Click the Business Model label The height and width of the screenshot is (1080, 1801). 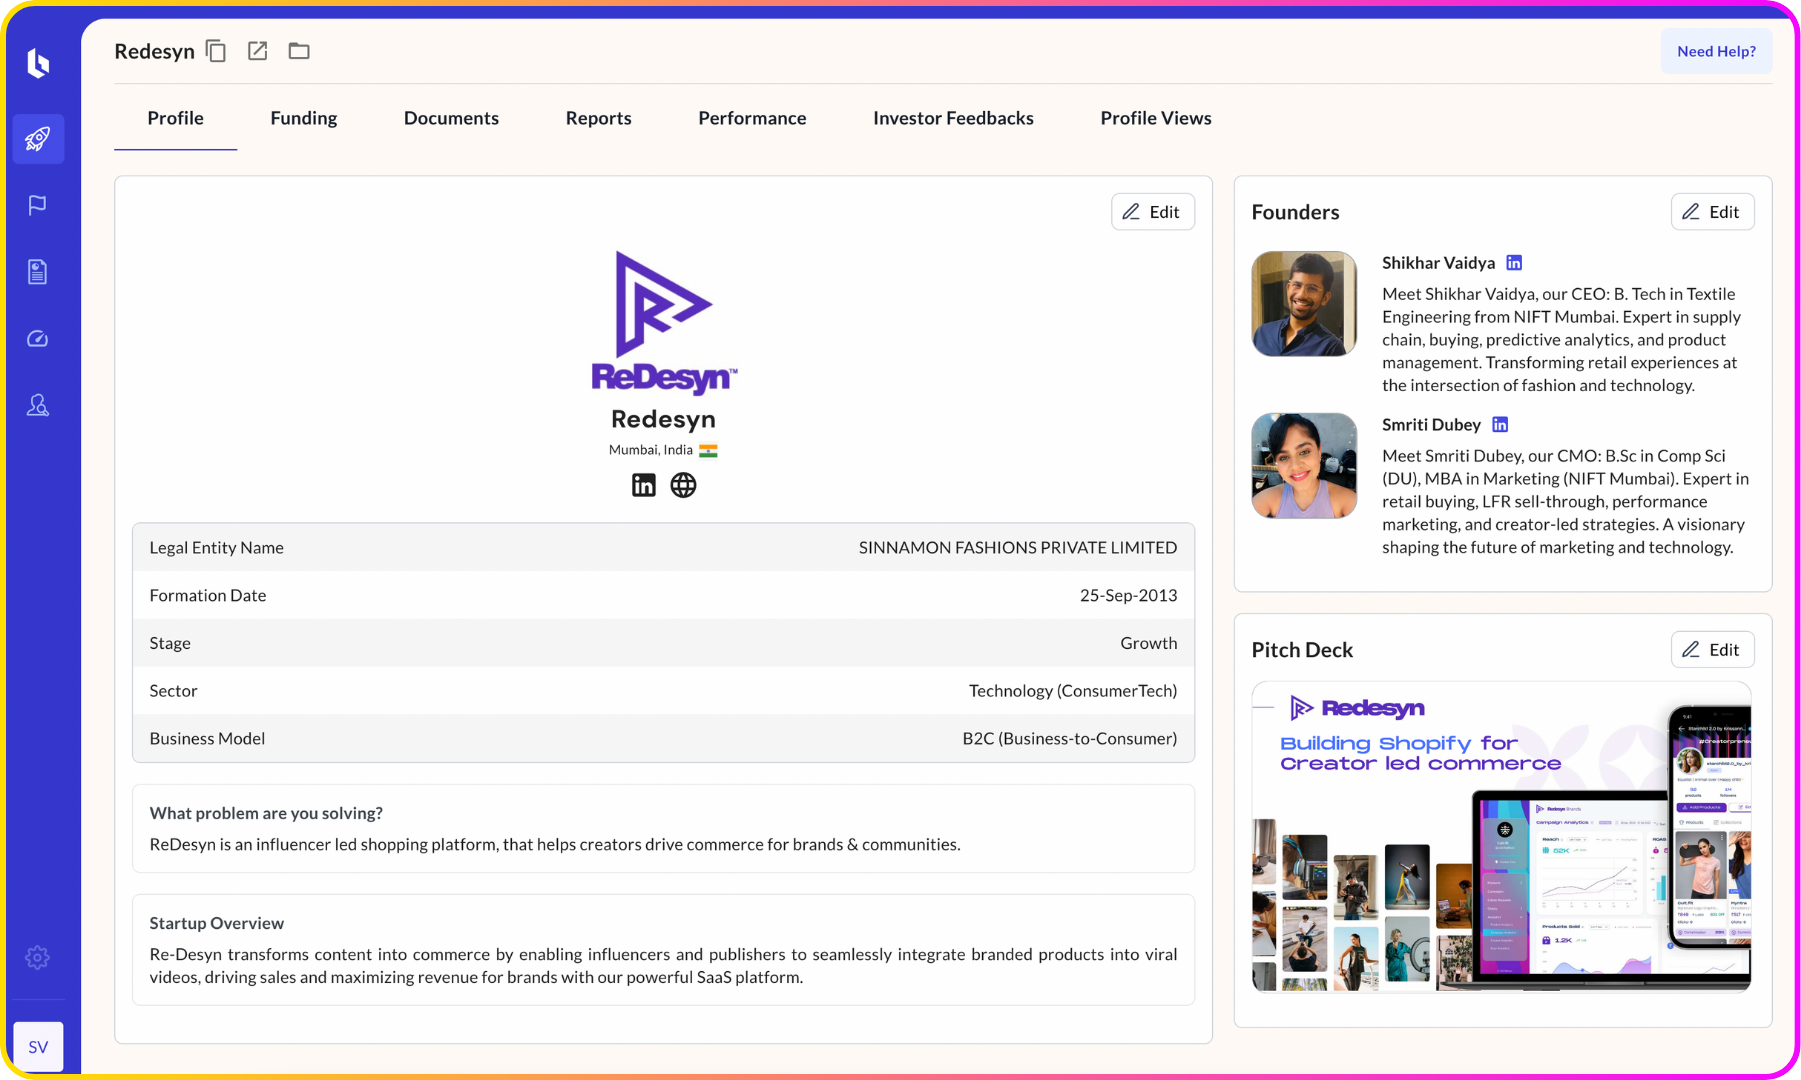pyautogui.click(x=207, y=739)
